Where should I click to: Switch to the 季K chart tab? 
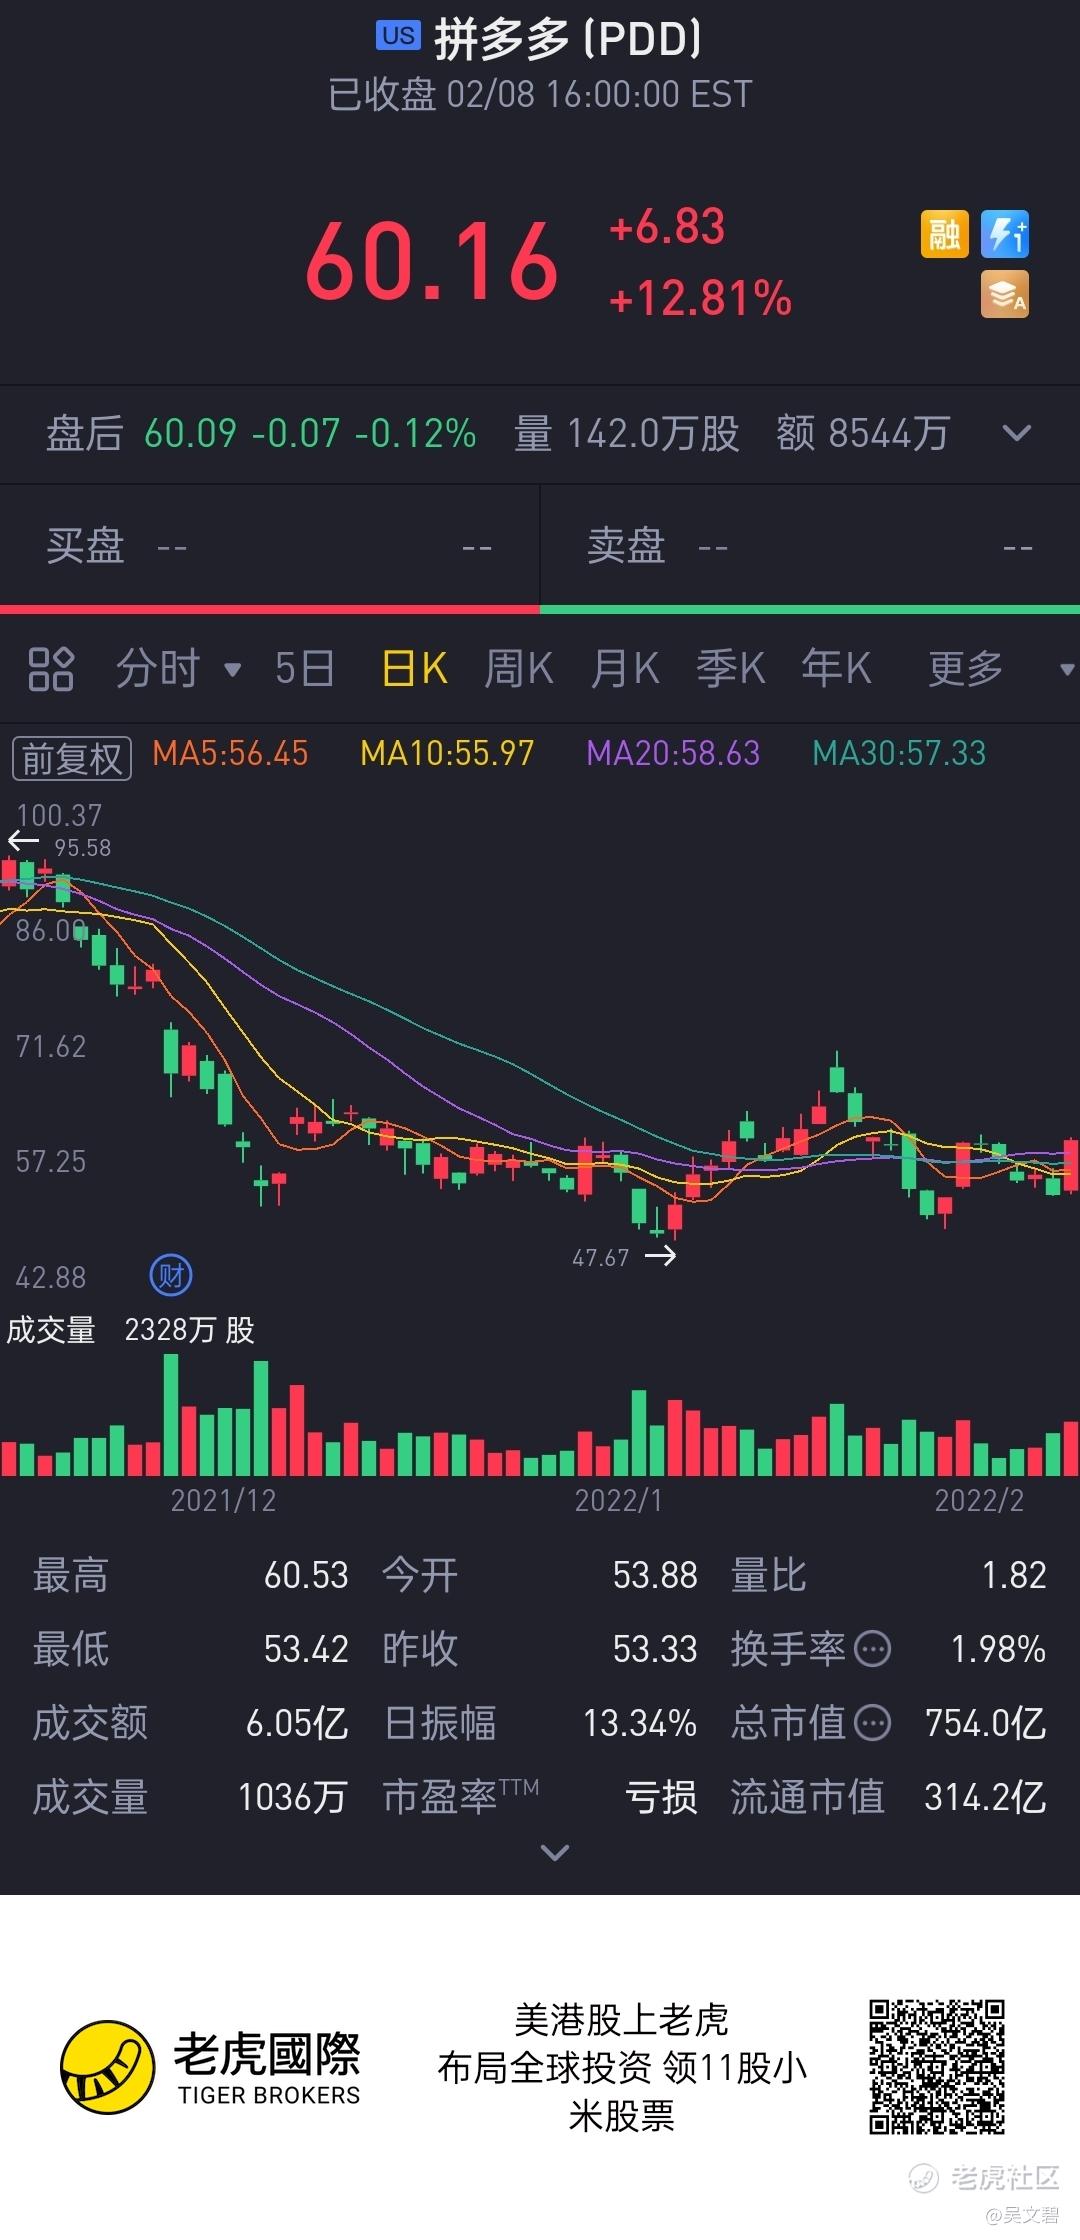pyautogui.click(x=731, y=669)
